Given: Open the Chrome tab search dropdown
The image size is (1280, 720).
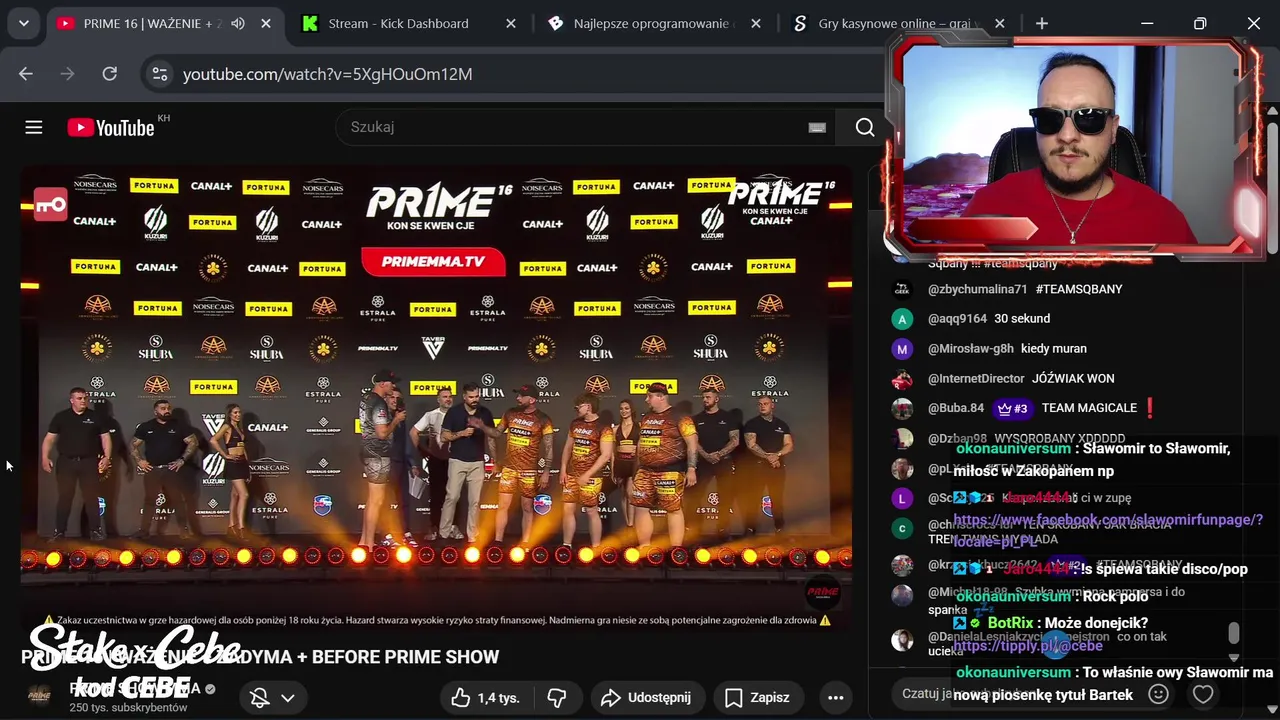Looking at the screenshot, I should pos(23,23).
